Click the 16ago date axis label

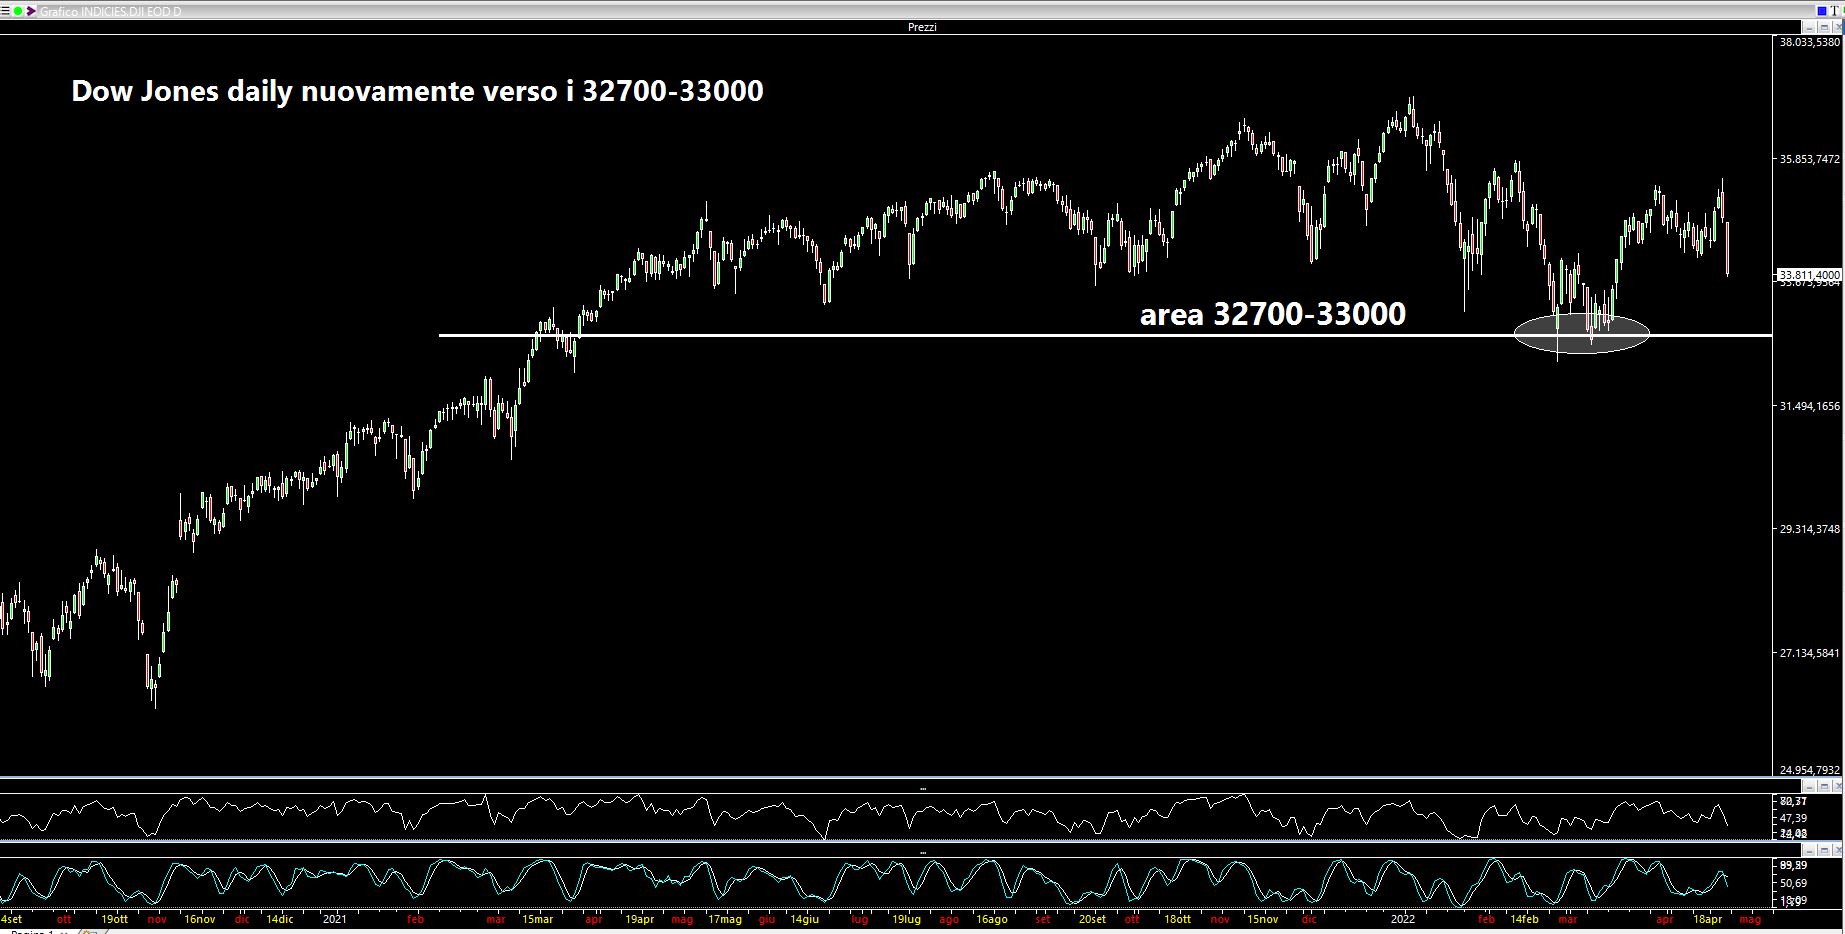992,919
